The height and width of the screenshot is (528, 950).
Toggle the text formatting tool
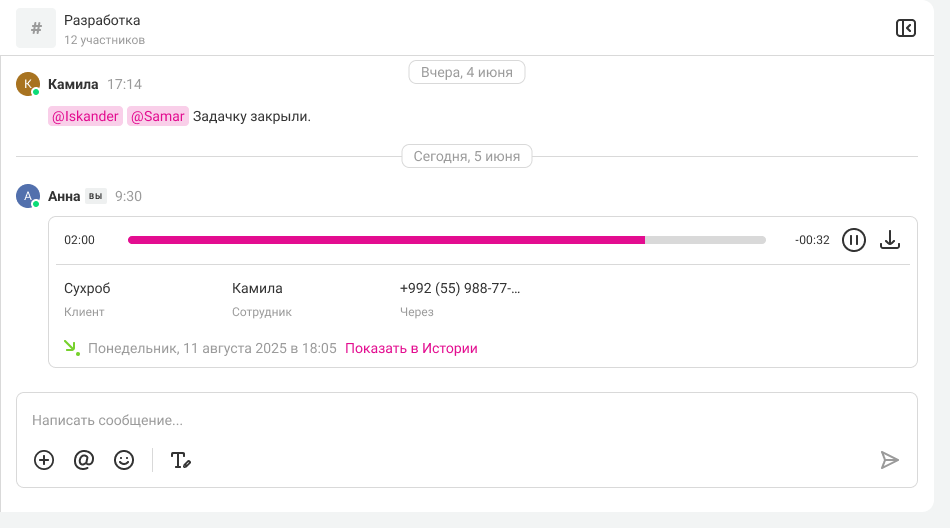[x=181, y=460]
